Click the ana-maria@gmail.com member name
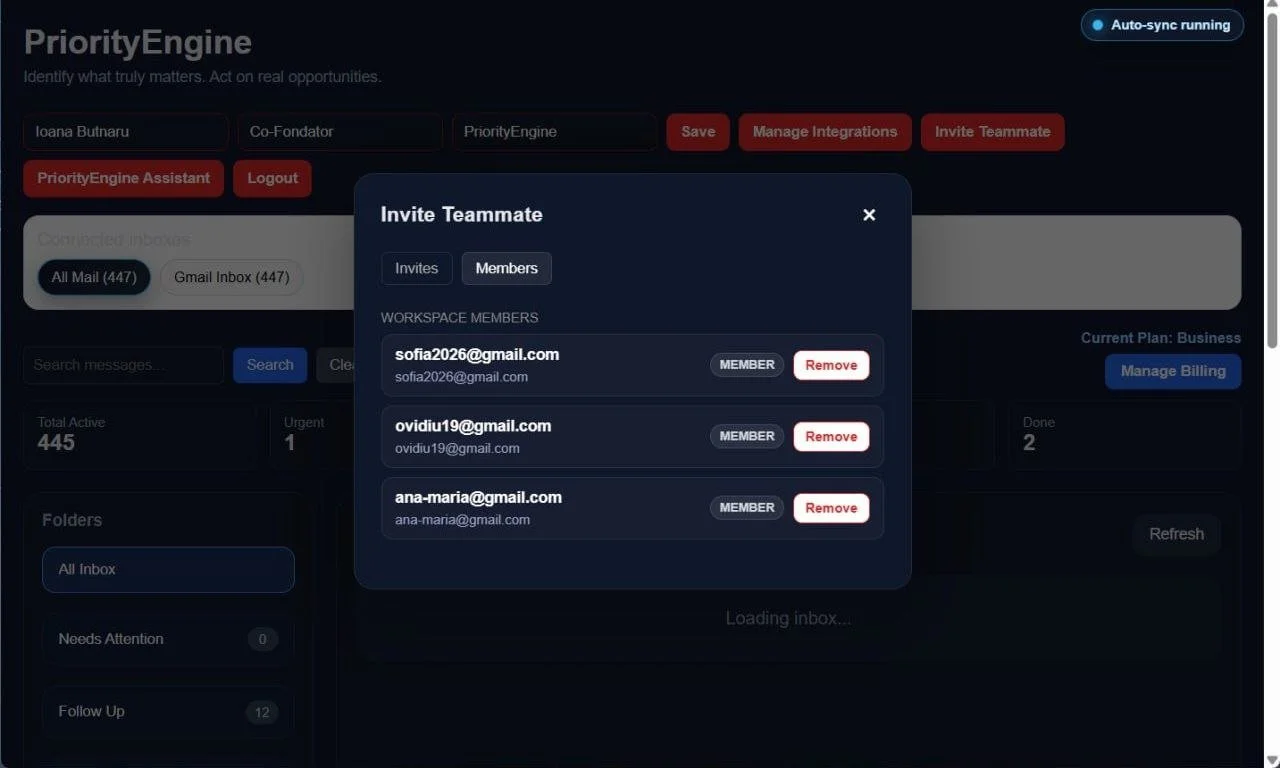 (478, 498)
